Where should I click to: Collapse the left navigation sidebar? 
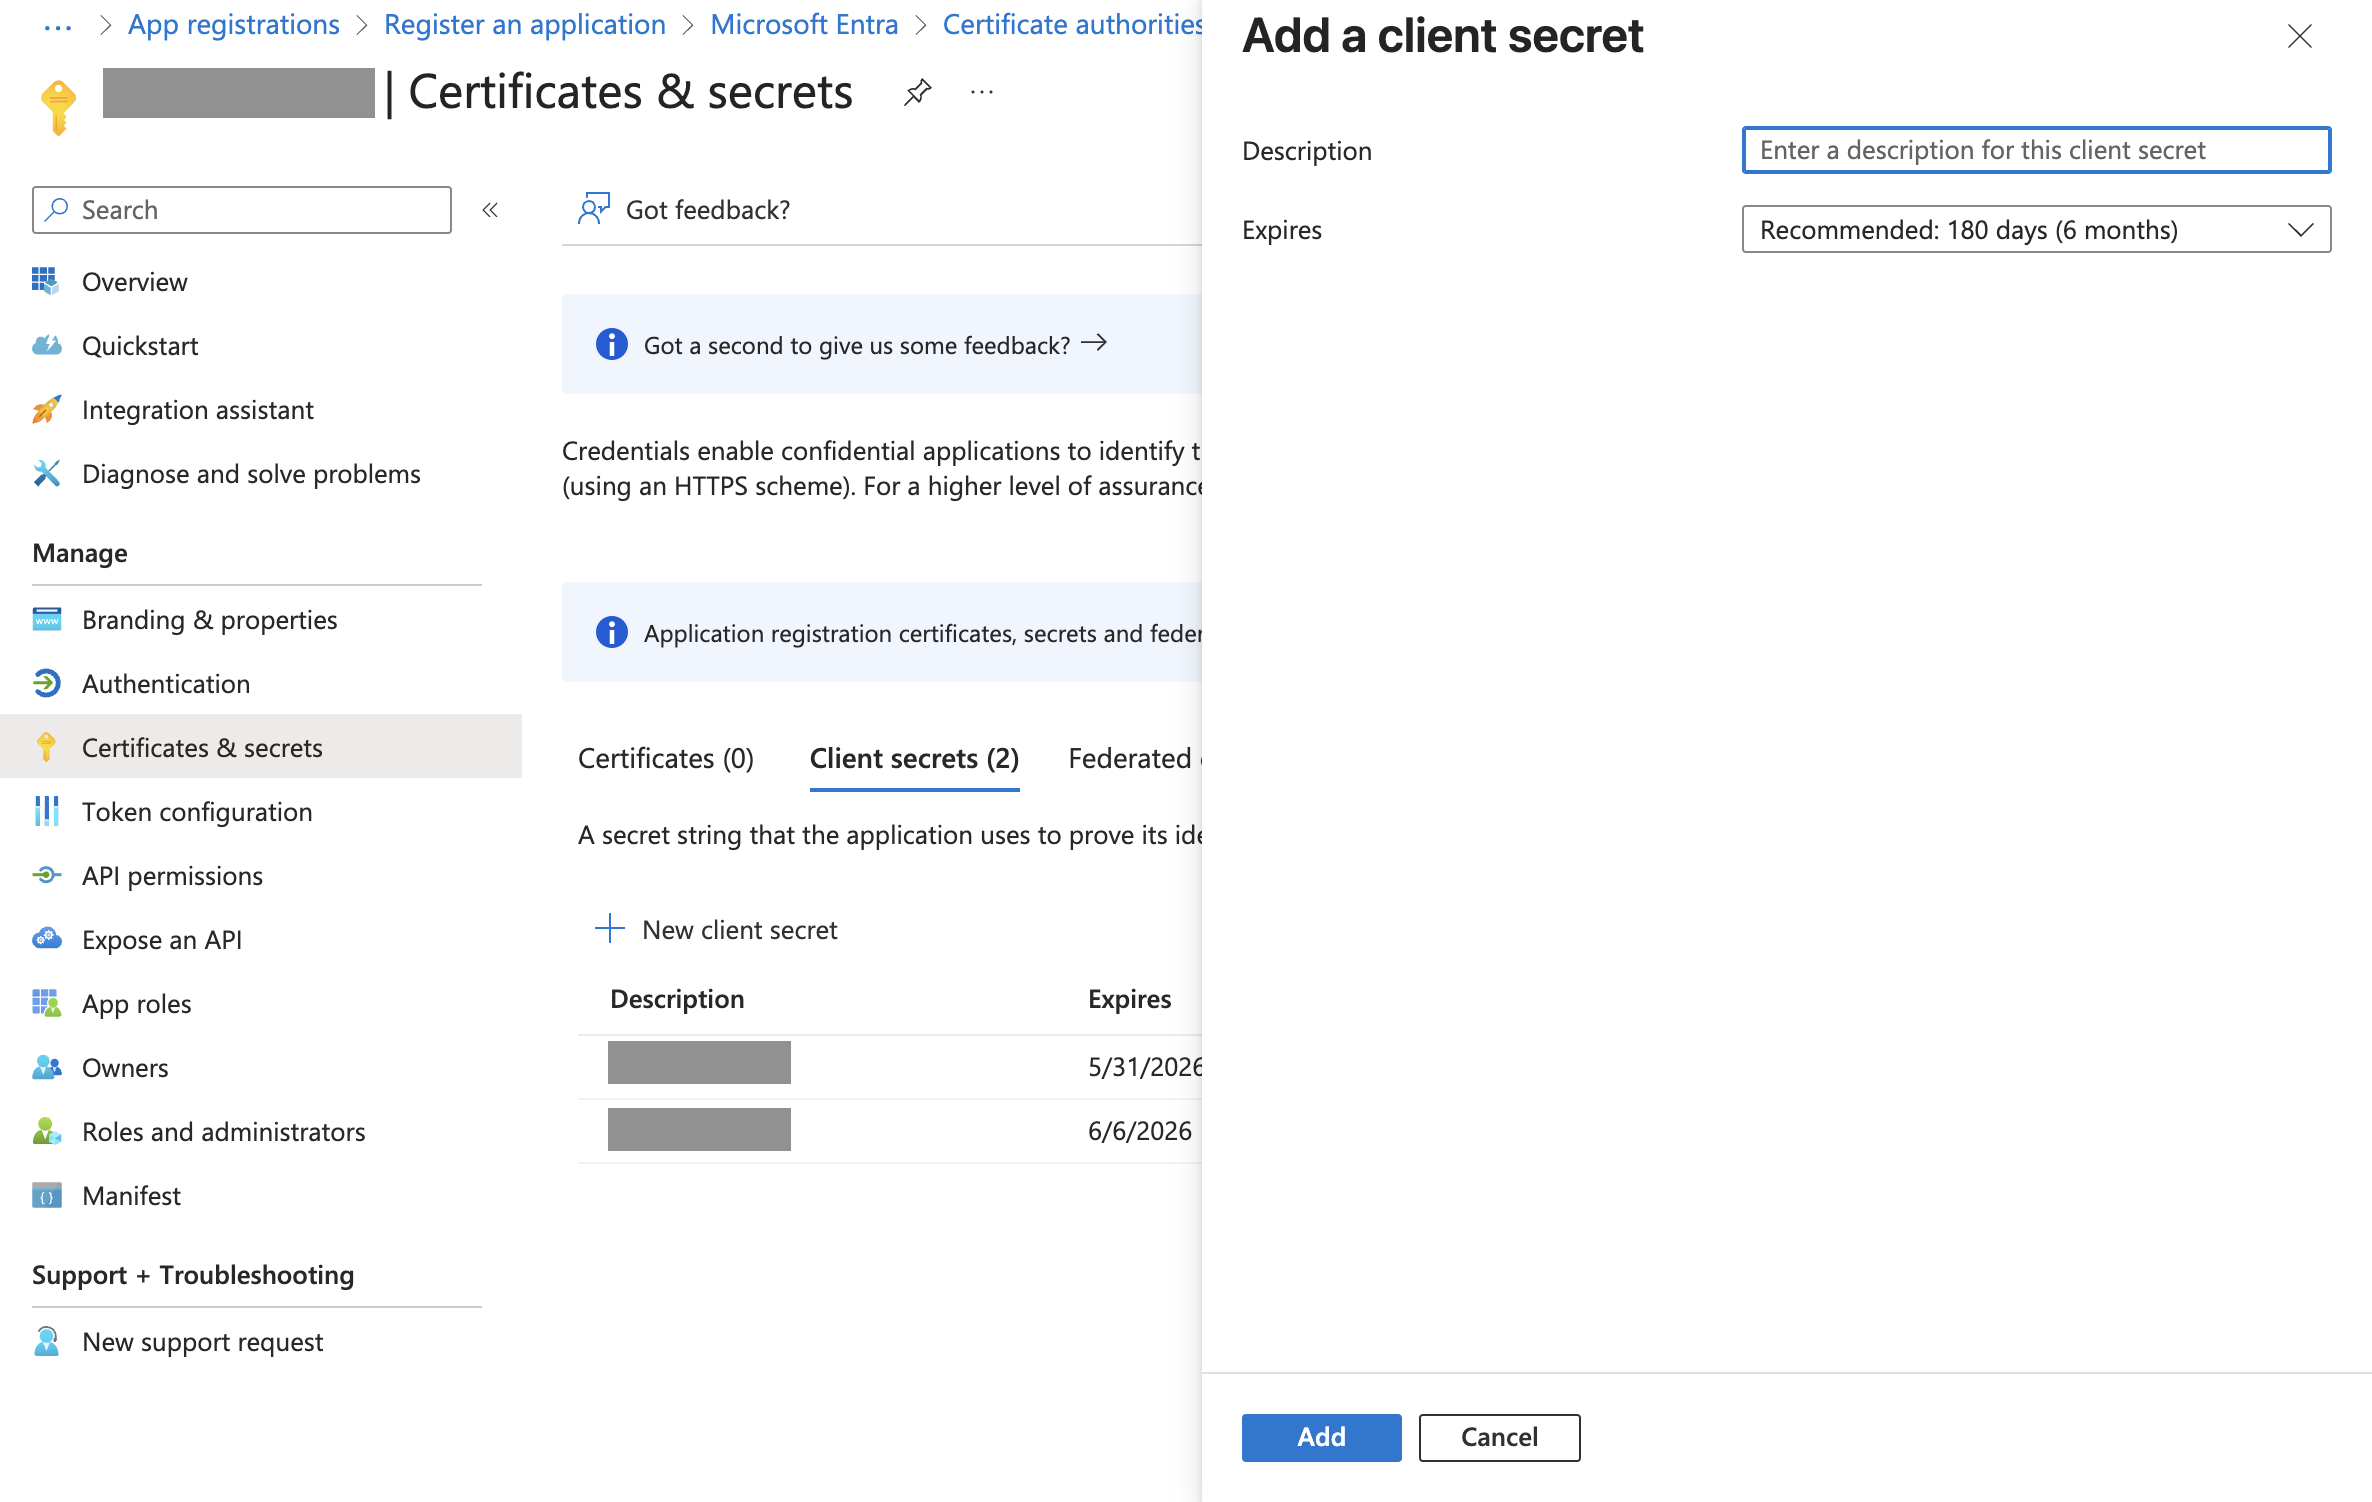(x=489, y=209)
